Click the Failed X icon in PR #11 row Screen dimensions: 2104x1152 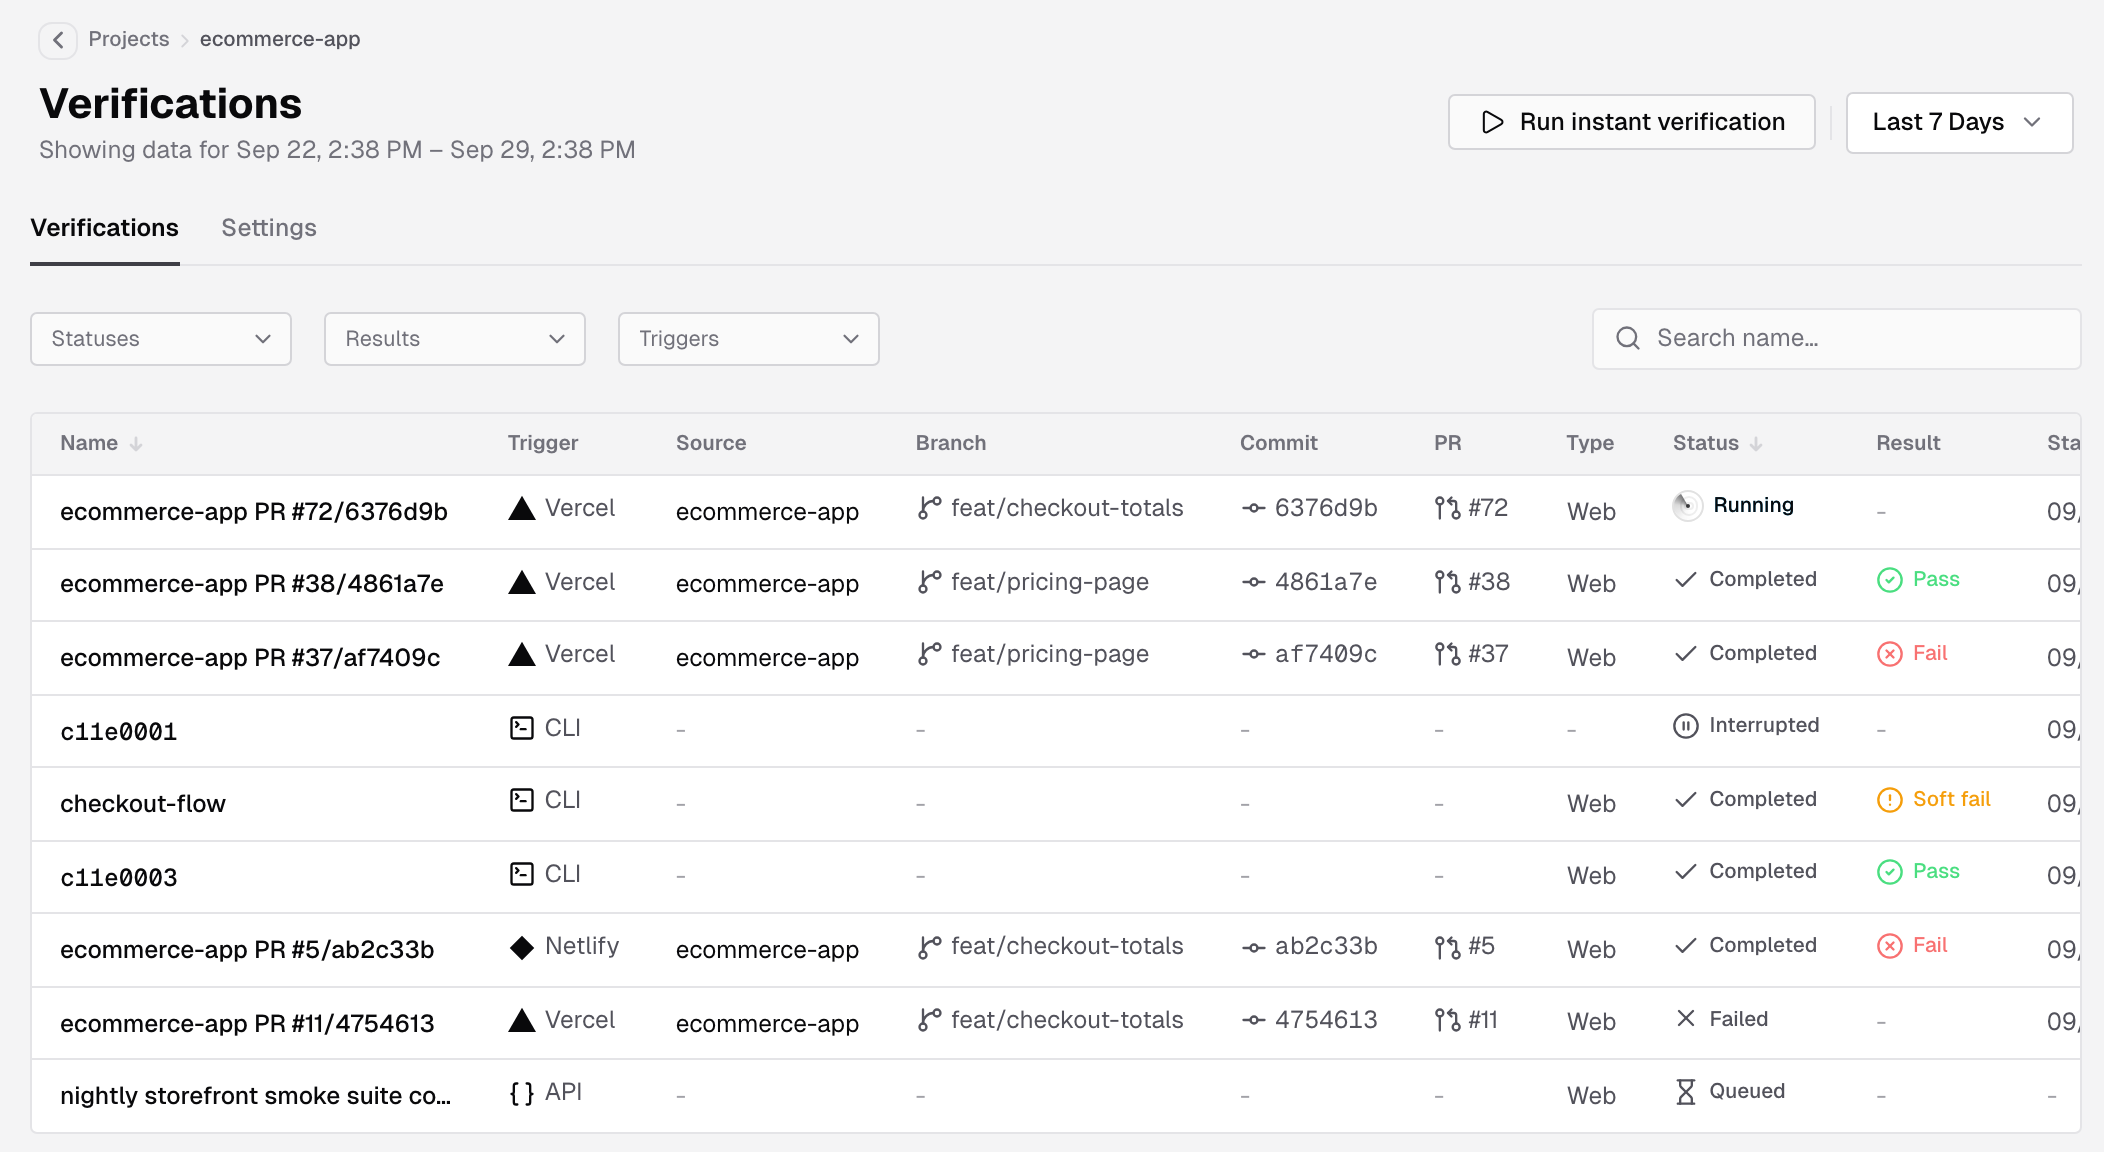coord(1686,1018)
